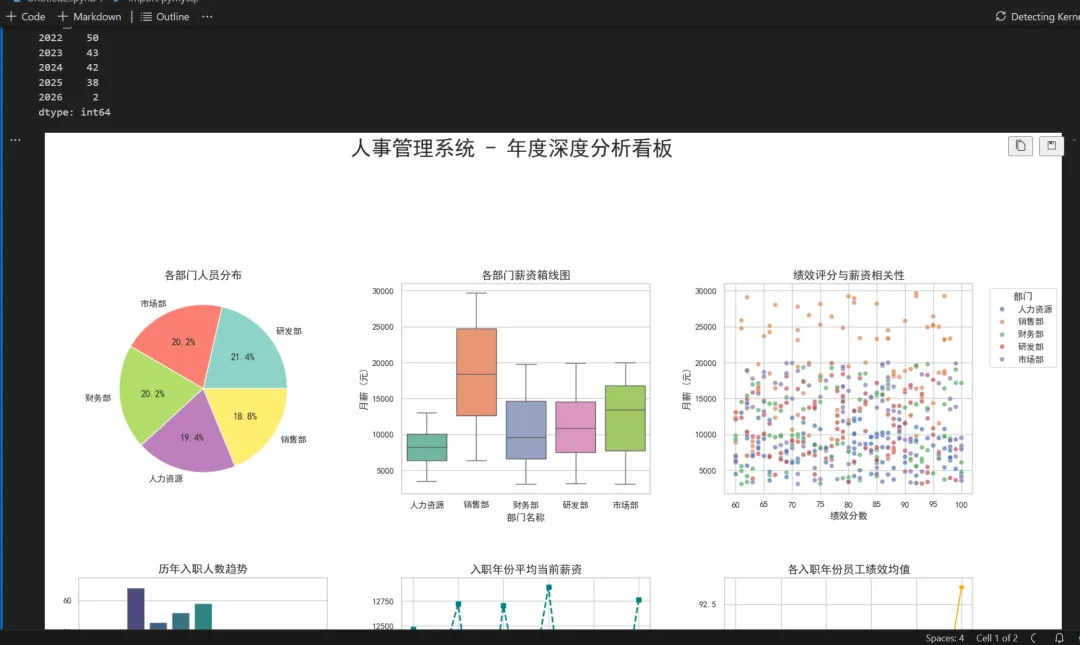
Task: Copy the output image to clipboard
Action: [1020, 145]
